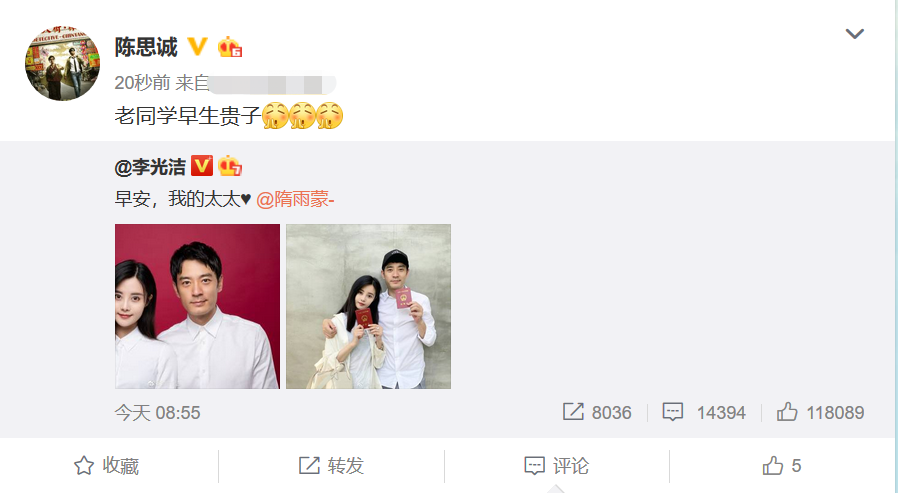The width and height of the screenshot is (898, 493).
Task: Click the crown badge next to 李光洁
Action: pos(230,166)
